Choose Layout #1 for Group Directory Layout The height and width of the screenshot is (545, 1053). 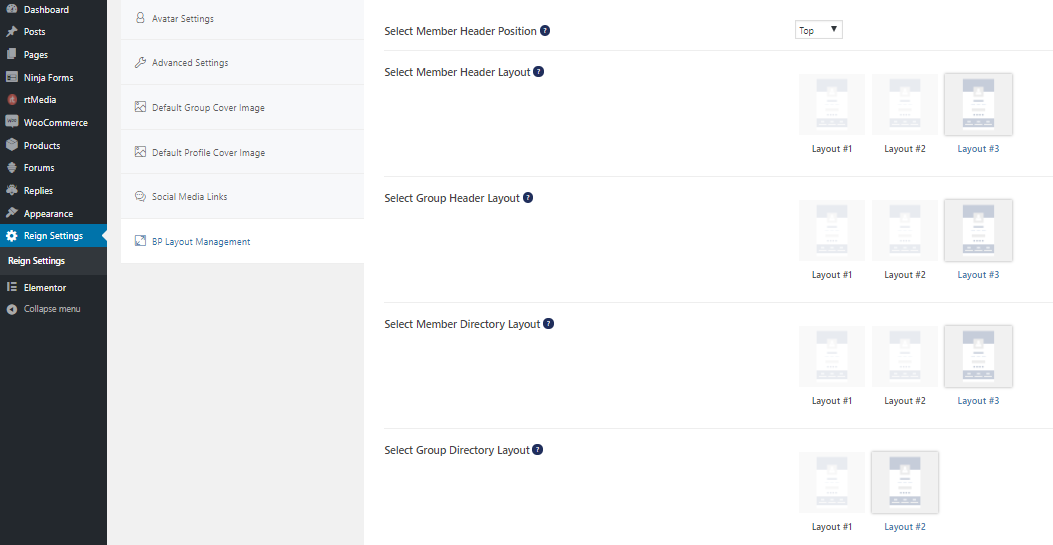point(832,483)
